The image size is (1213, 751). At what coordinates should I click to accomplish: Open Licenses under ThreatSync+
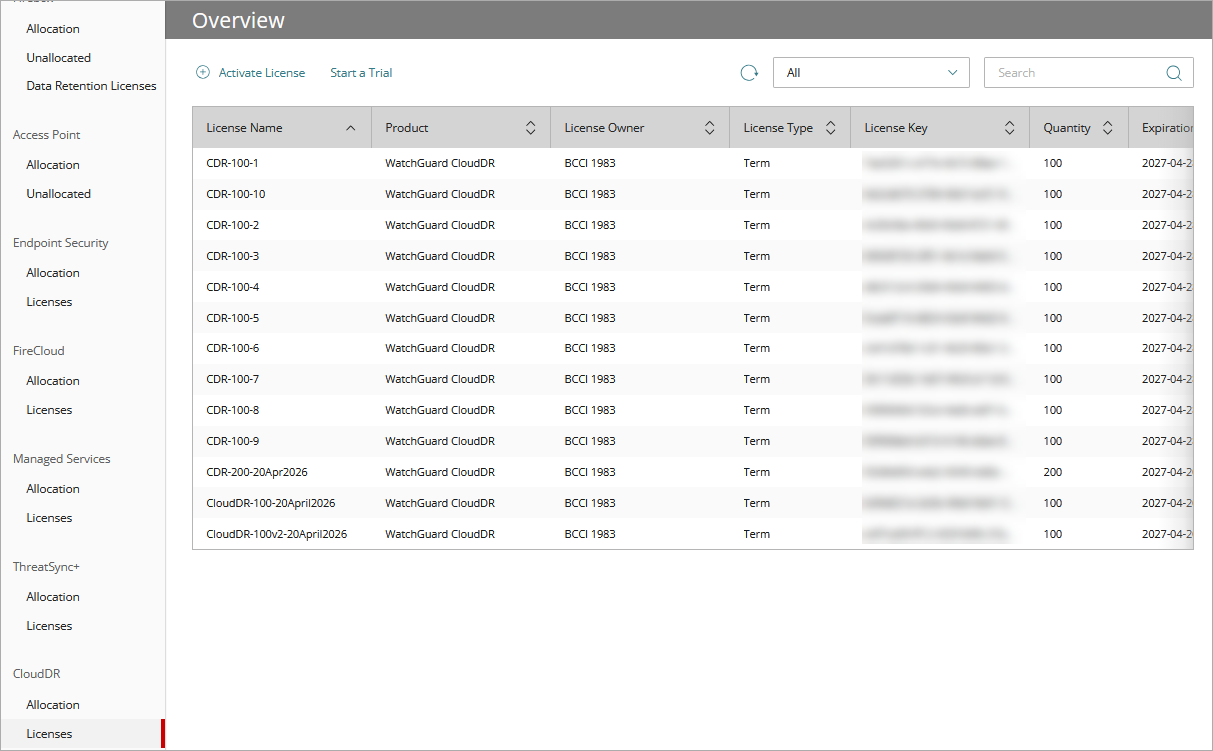tap(49, 626)
